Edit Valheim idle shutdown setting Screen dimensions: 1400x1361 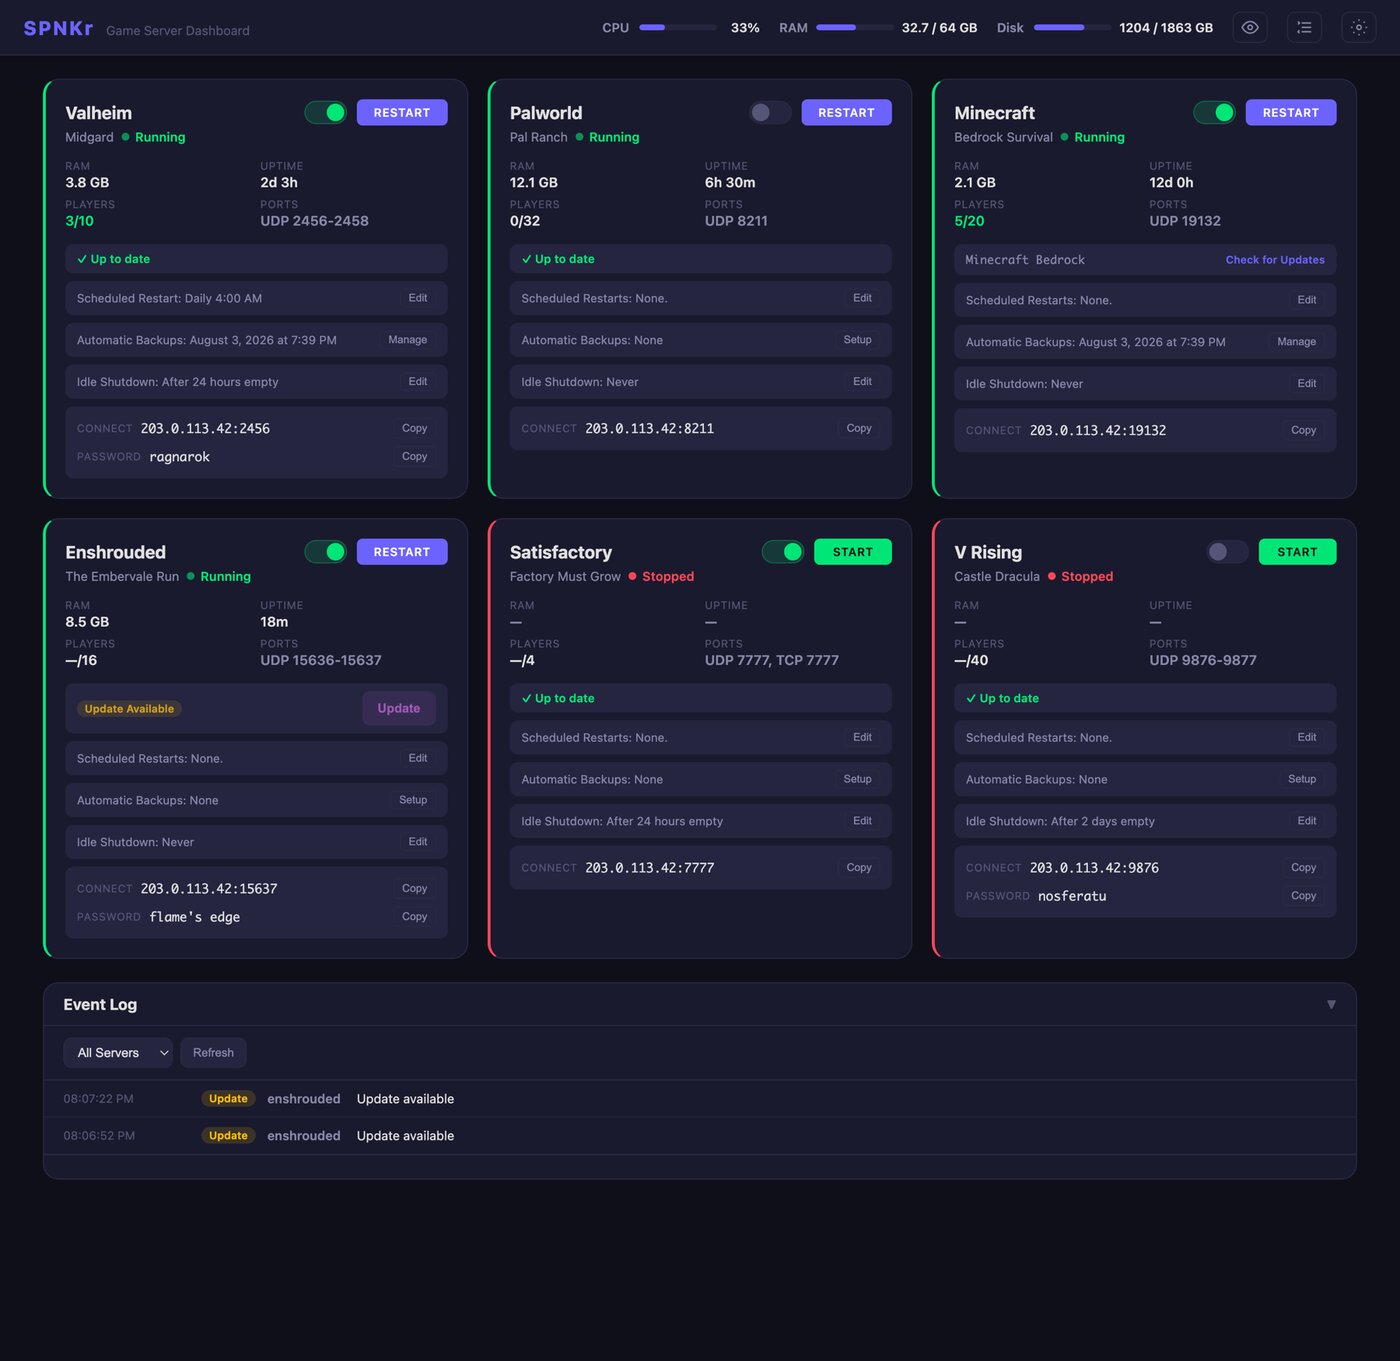(x=418, y=382)
